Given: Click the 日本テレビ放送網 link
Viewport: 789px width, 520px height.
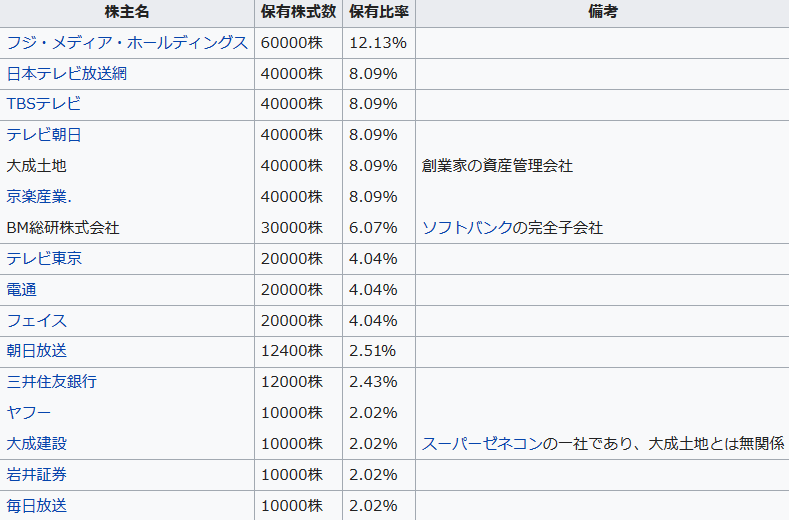Looking at the screenshot, I should pos(66,74).
